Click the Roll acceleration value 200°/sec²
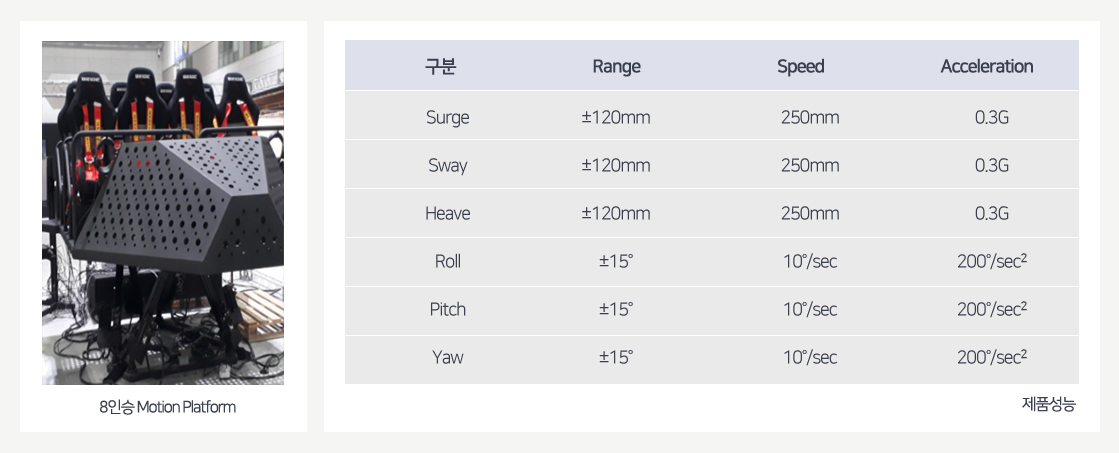This screenshot has width=1119, height=453. [x=992, y=261]
